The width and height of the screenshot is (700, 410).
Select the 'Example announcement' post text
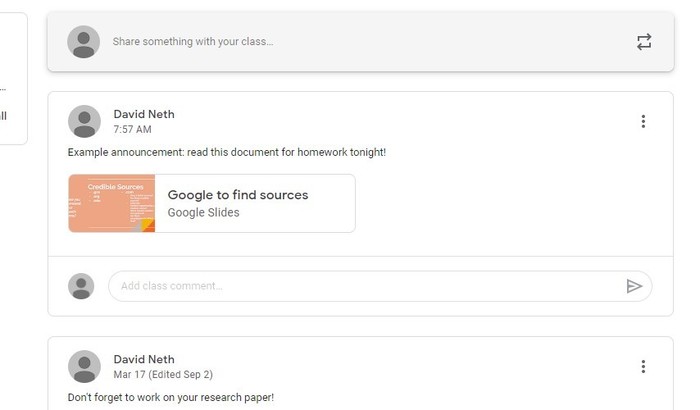pyautogui.click(x=227, y=152)
